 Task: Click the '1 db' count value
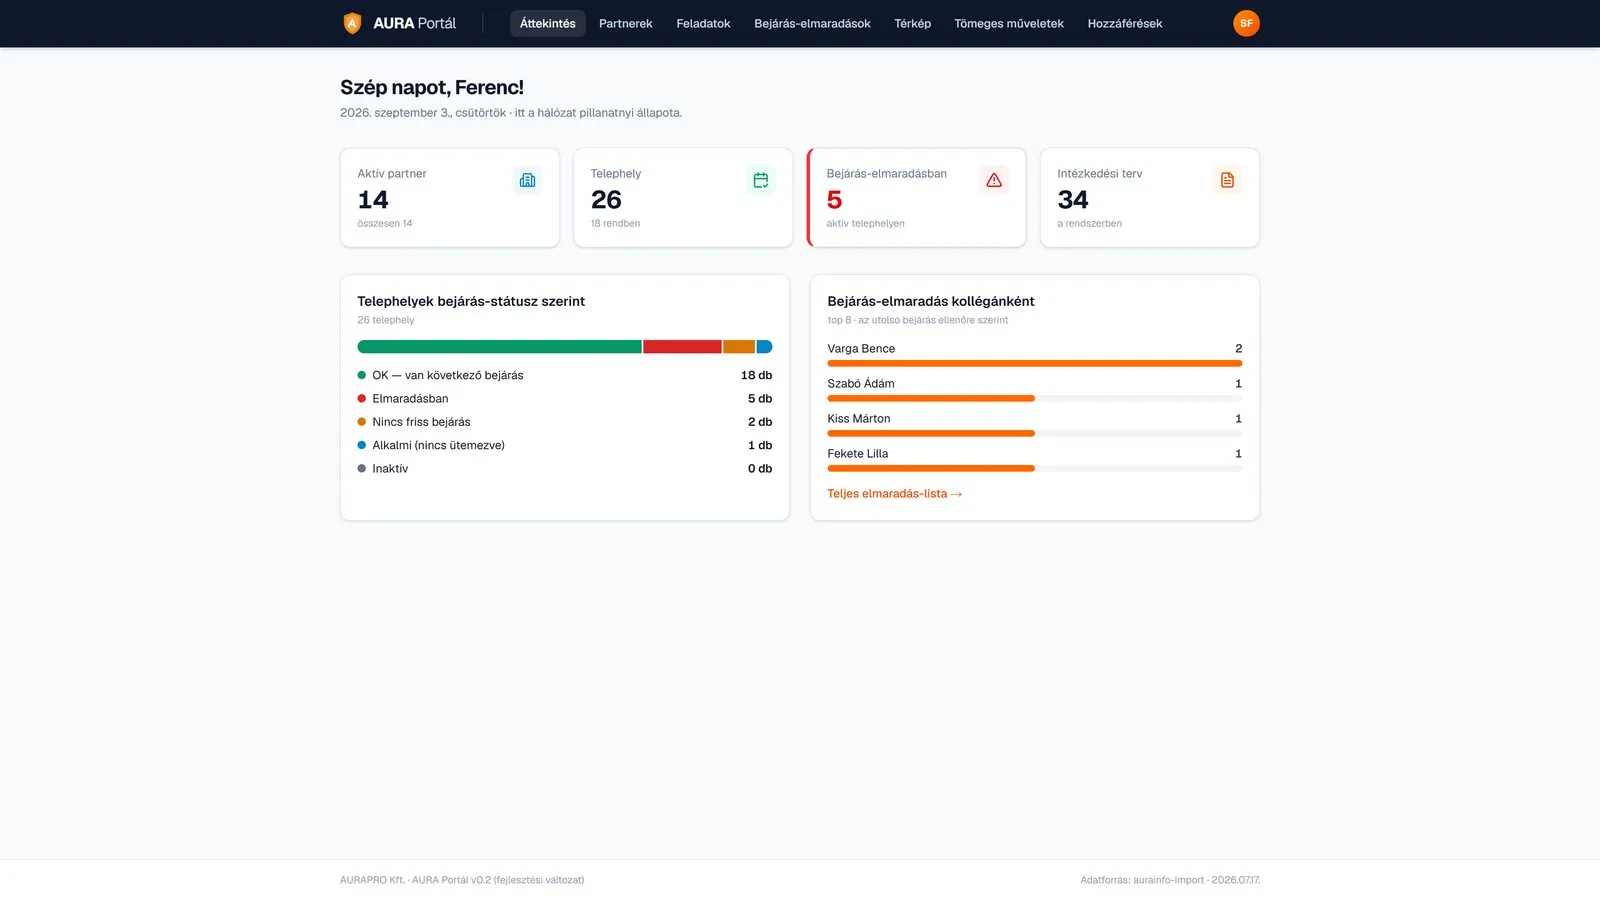coord(760,445)
